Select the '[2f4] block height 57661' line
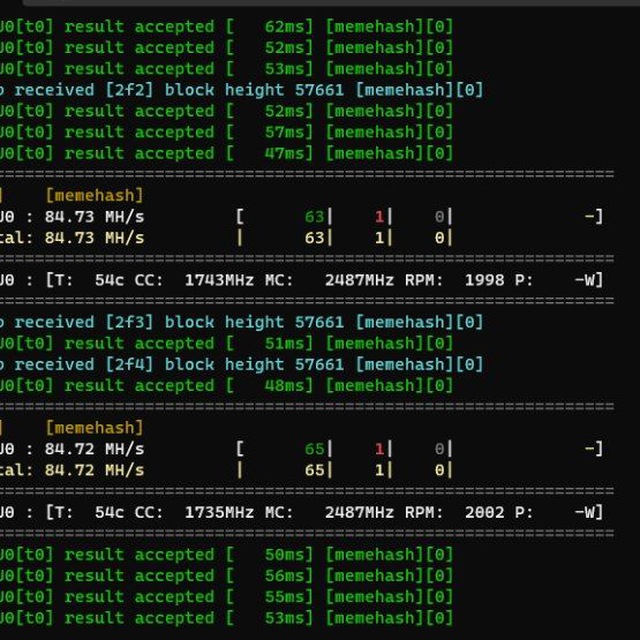The height and width of the screenshot is (640, 640). click(242, 365)
